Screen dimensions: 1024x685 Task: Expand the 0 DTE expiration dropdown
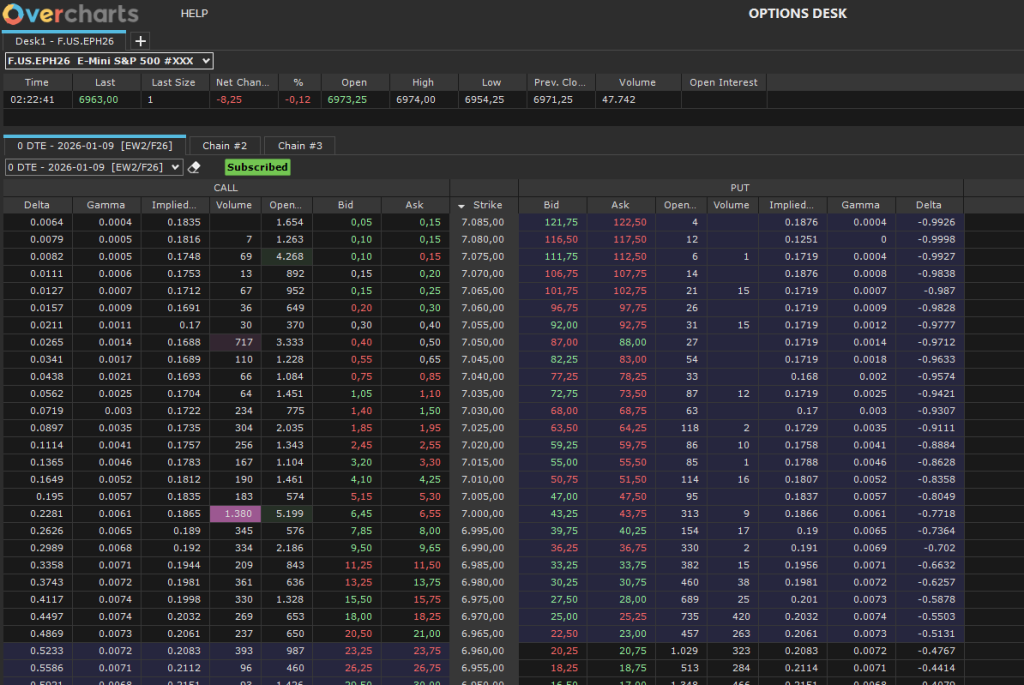pyautogui.click(x=94, y=167)
